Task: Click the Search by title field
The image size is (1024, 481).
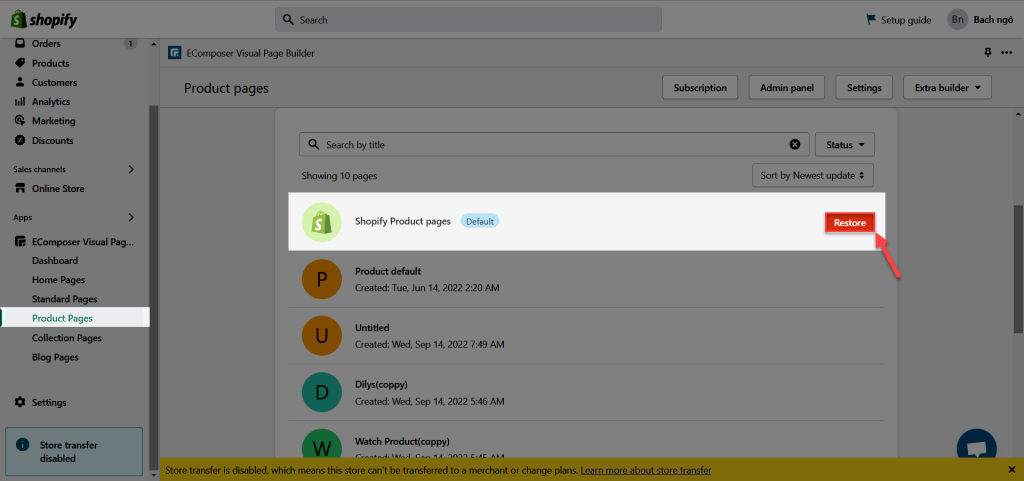Action: (554, 144)
